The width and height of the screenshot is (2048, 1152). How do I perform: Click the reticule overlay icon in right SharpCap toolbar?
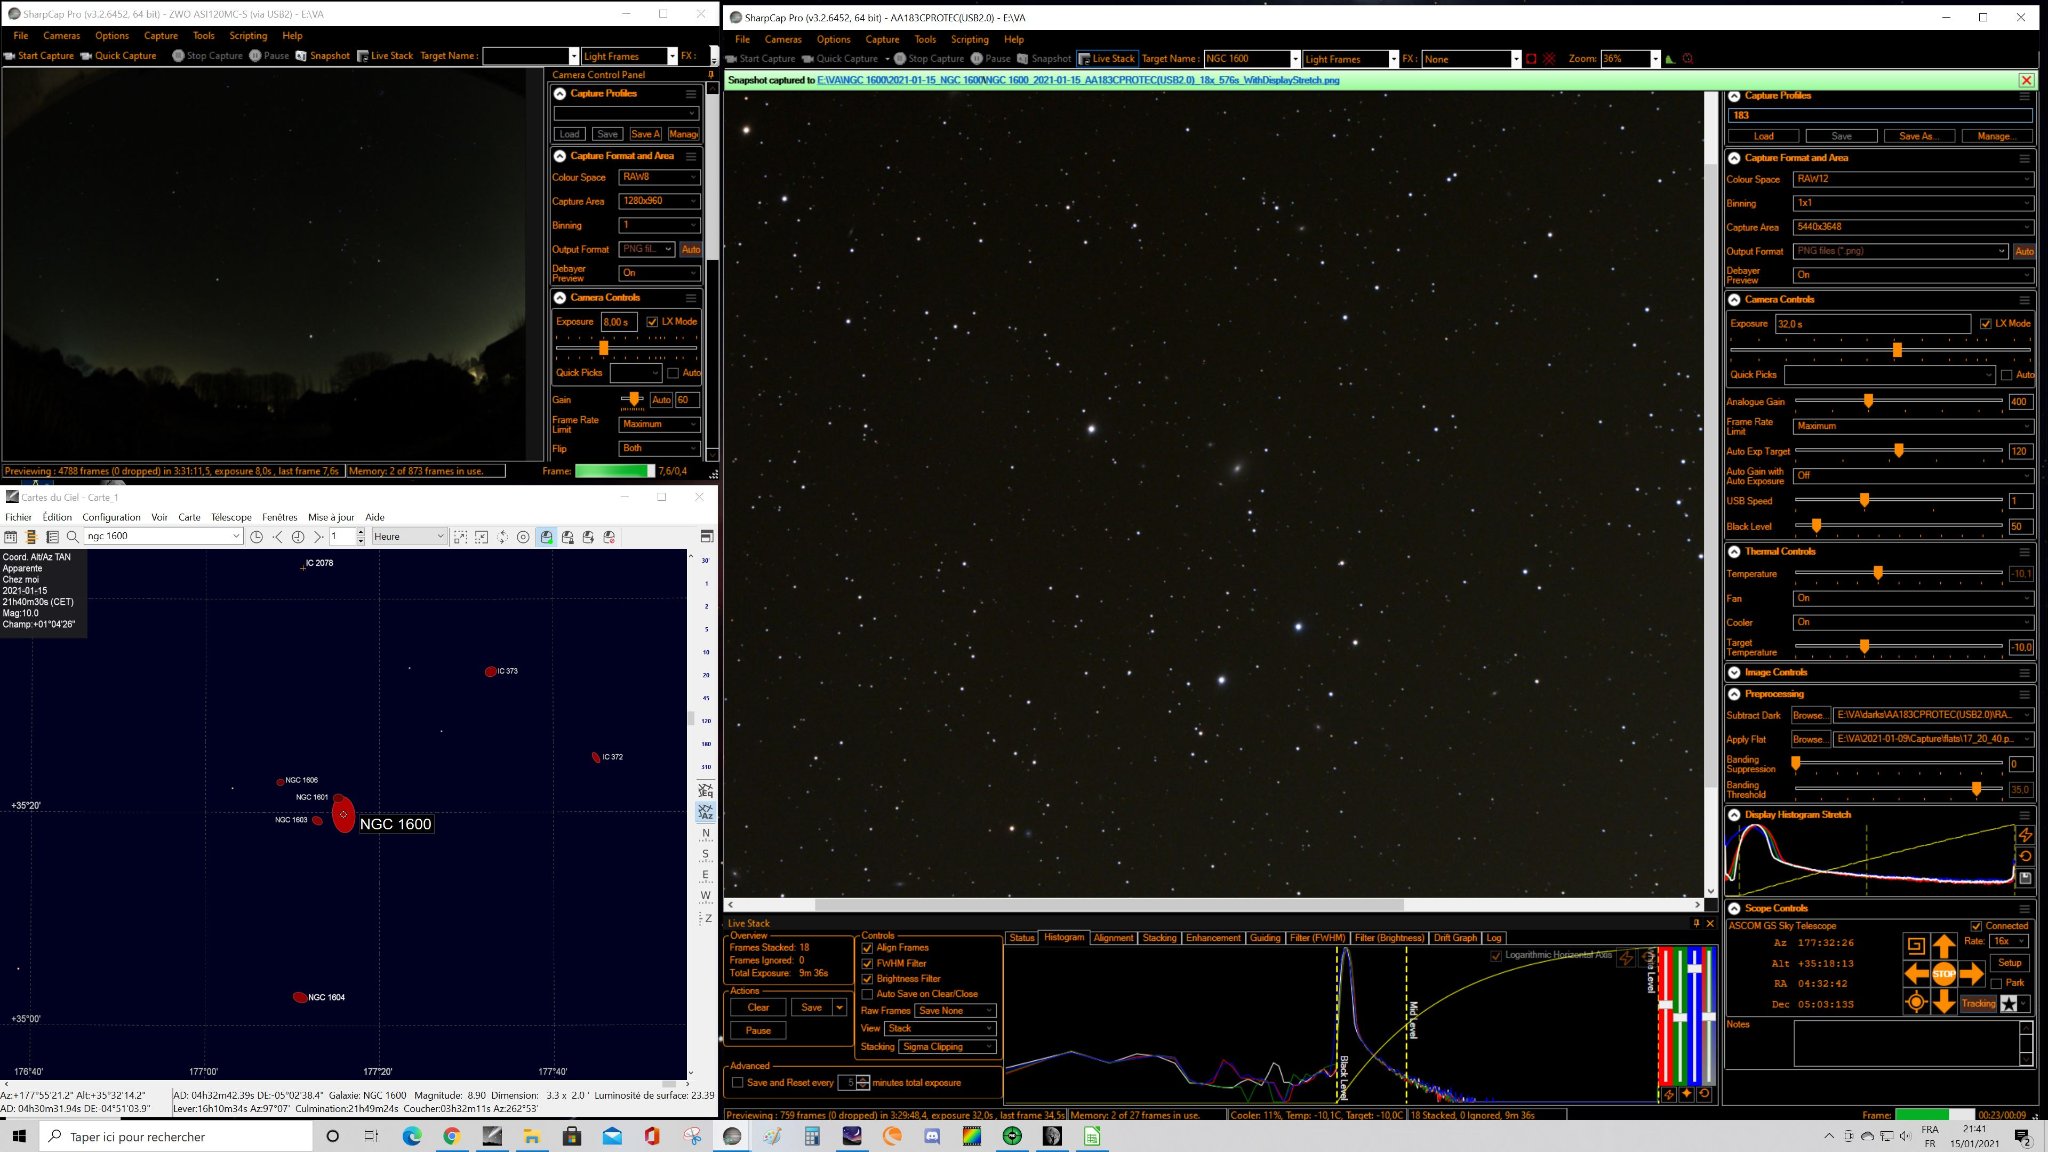(x=1549, y=59)
